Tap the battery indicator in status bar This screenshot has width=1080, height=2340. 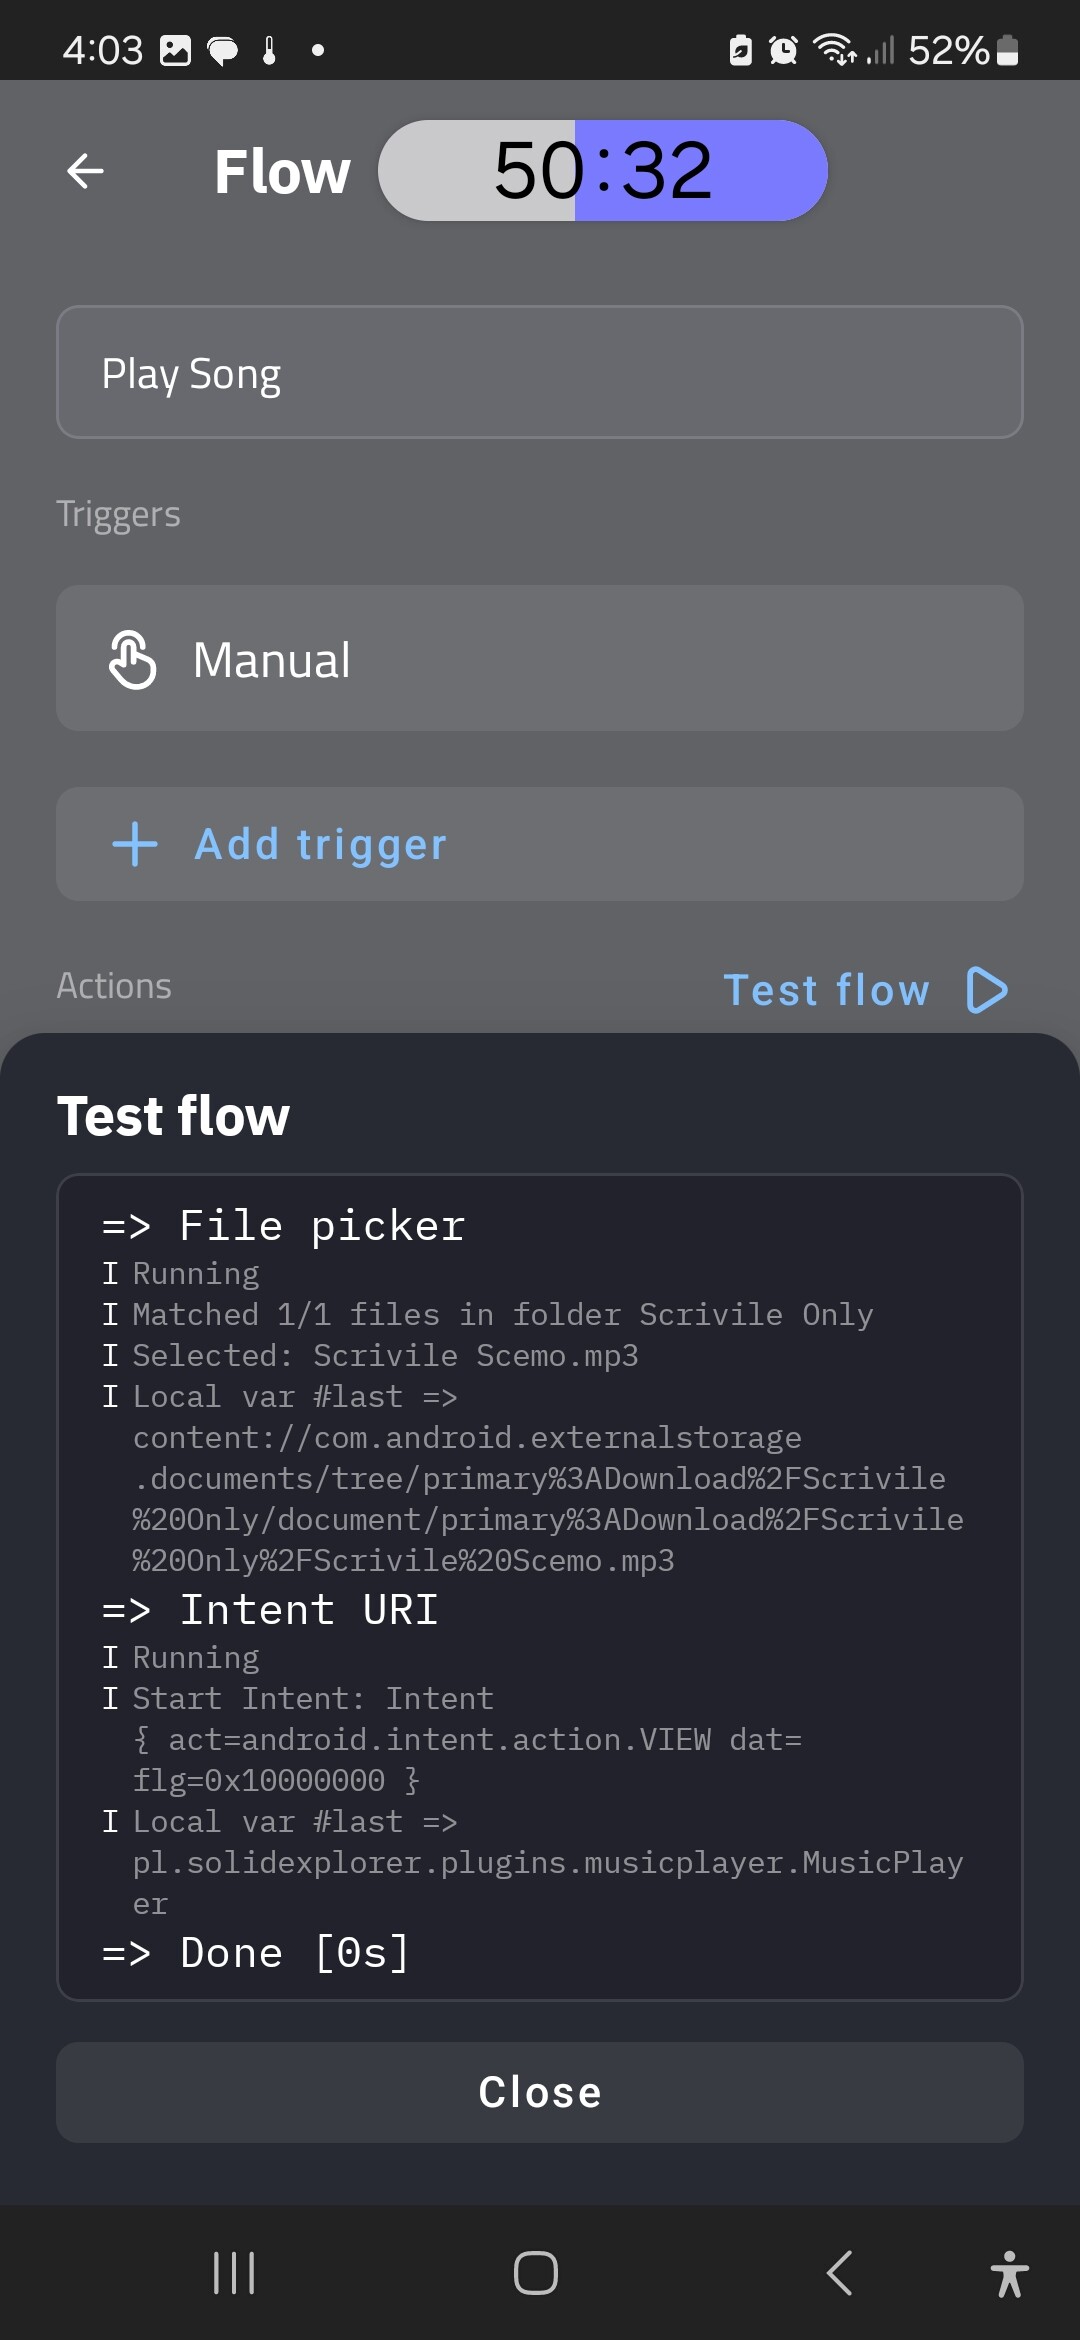pos(1007,50)
